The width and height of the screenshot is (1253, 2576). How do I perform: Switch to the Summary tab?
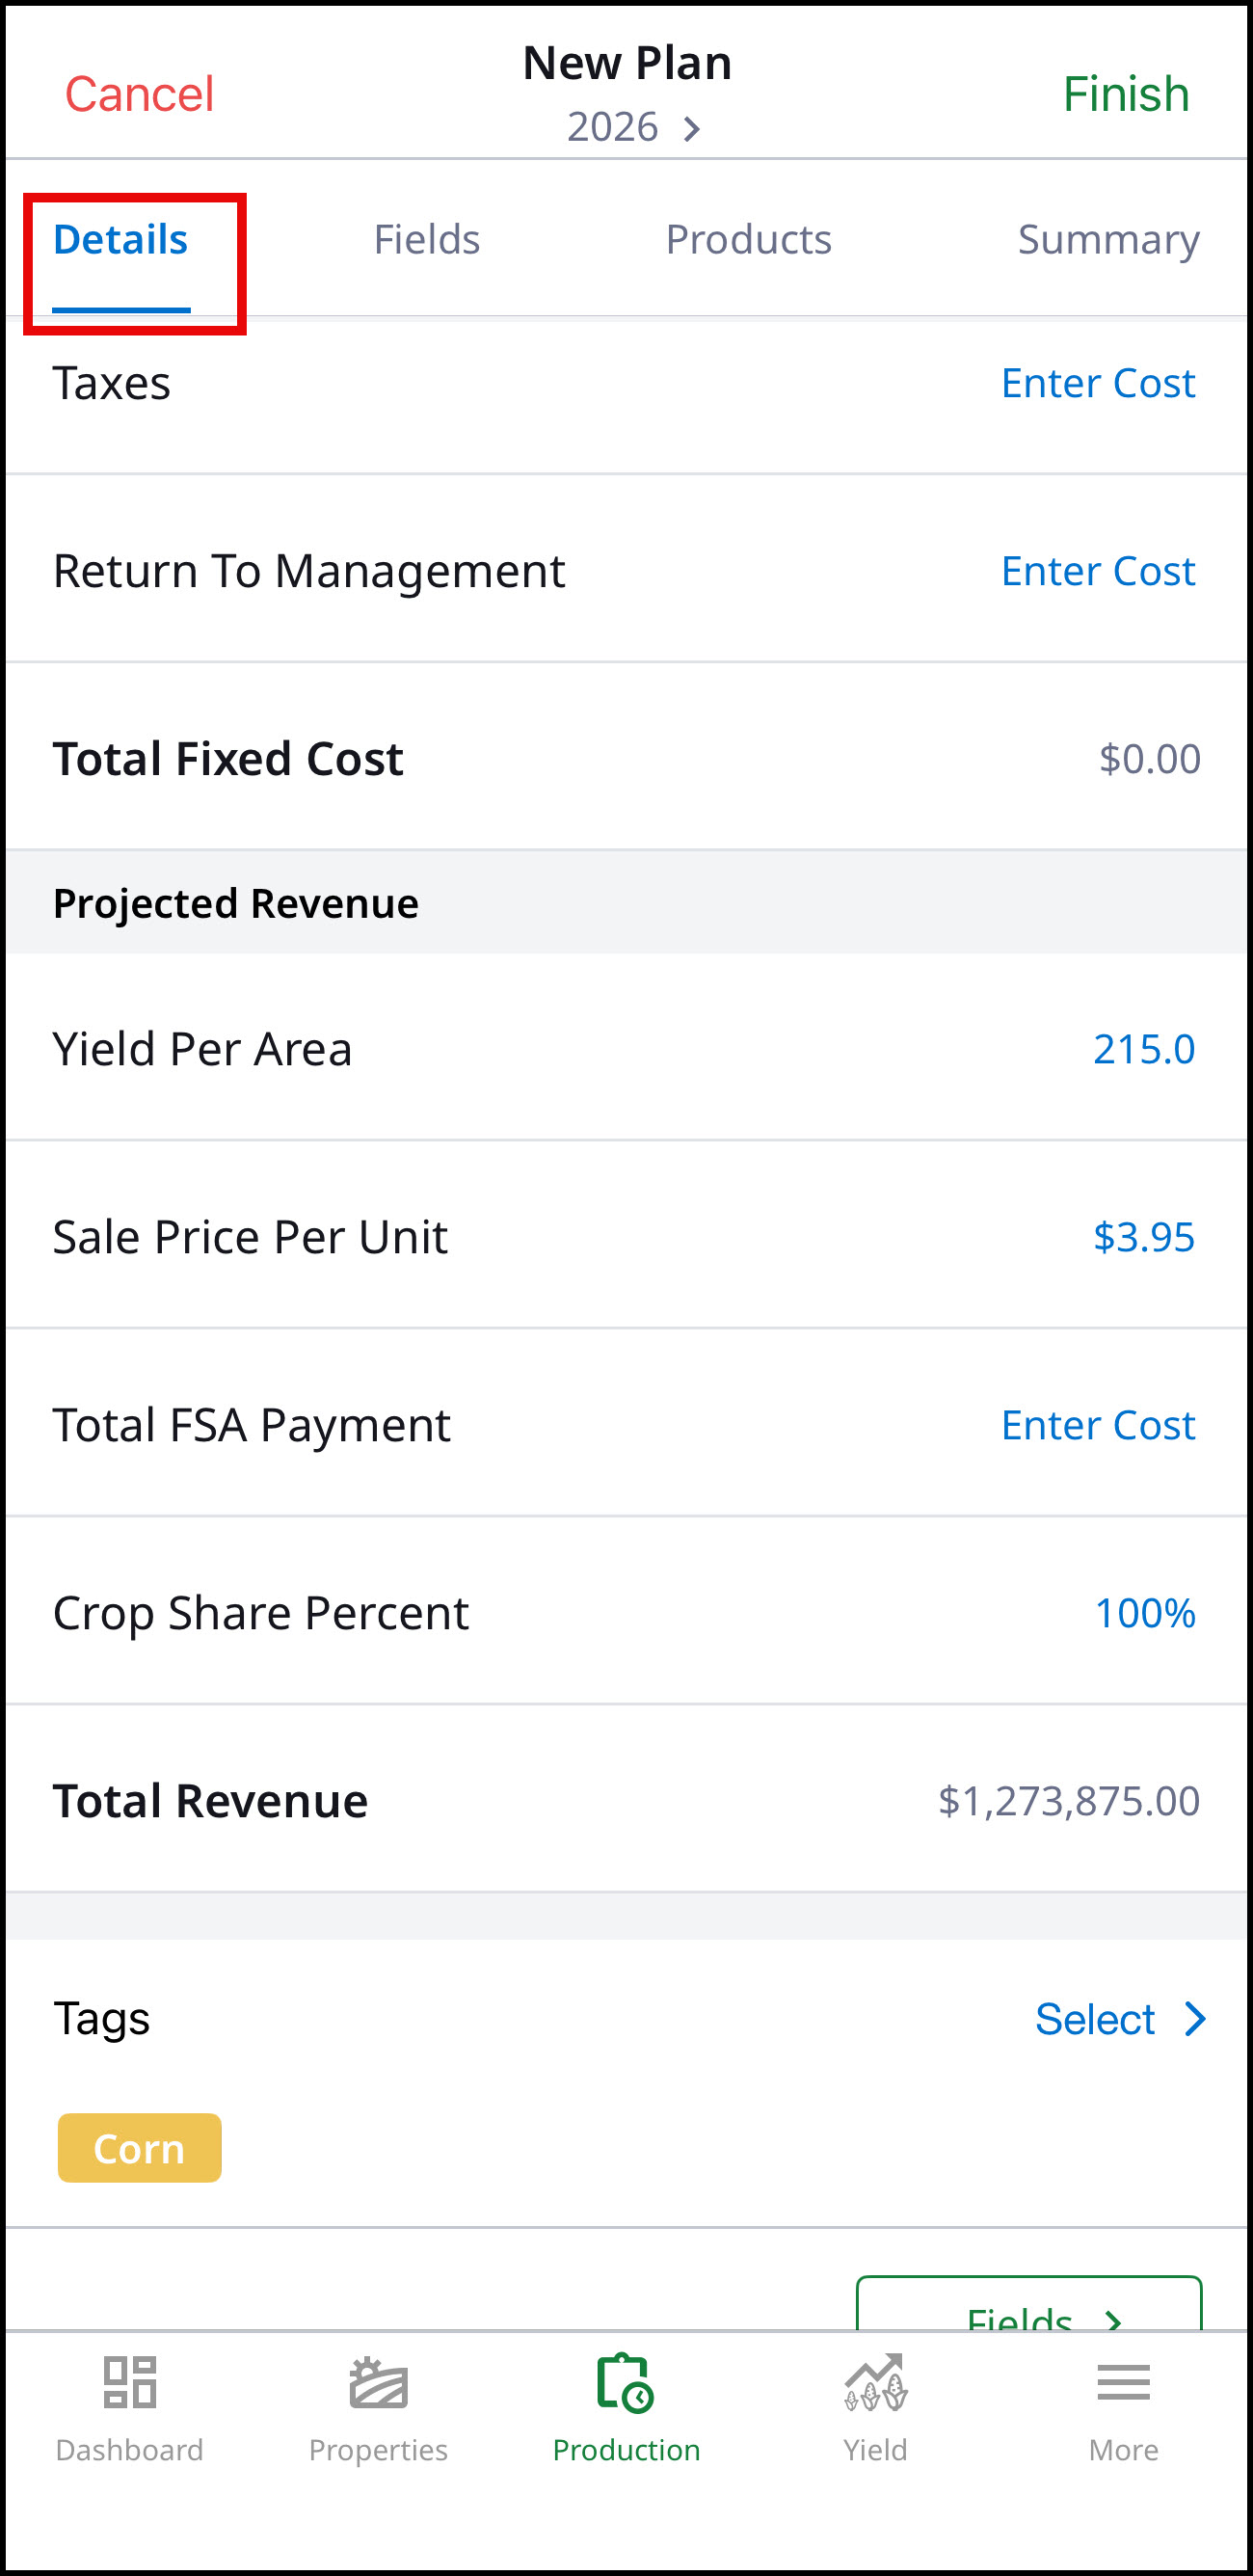click(x=1108, y=240)
